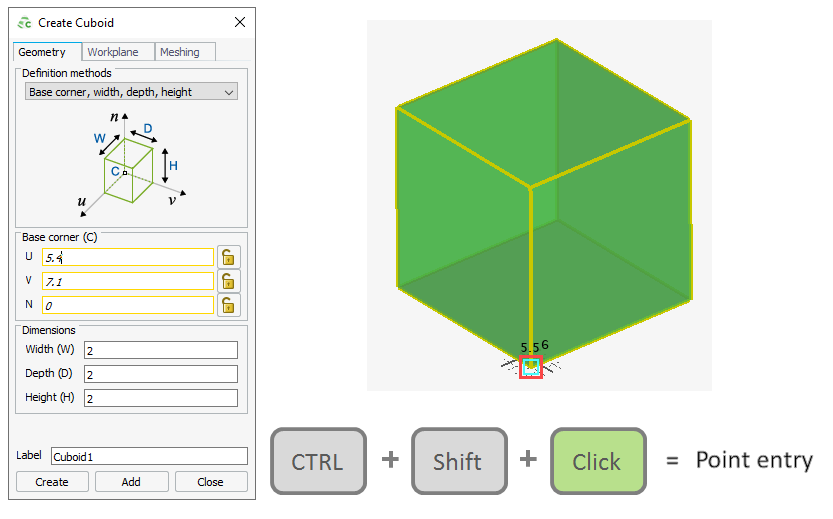Click the CADFEKO logo in title bar

coord(25,22)
